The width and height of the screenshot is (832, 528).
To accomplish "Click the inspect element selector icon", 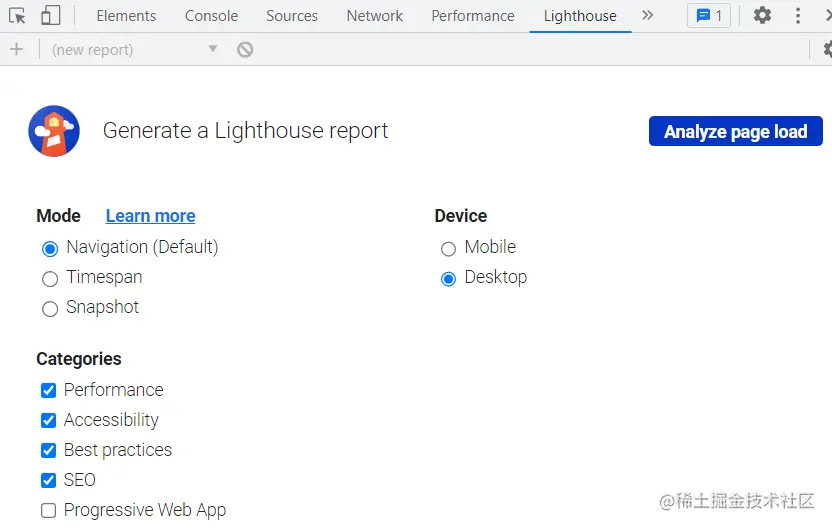I will pos(17,16).
